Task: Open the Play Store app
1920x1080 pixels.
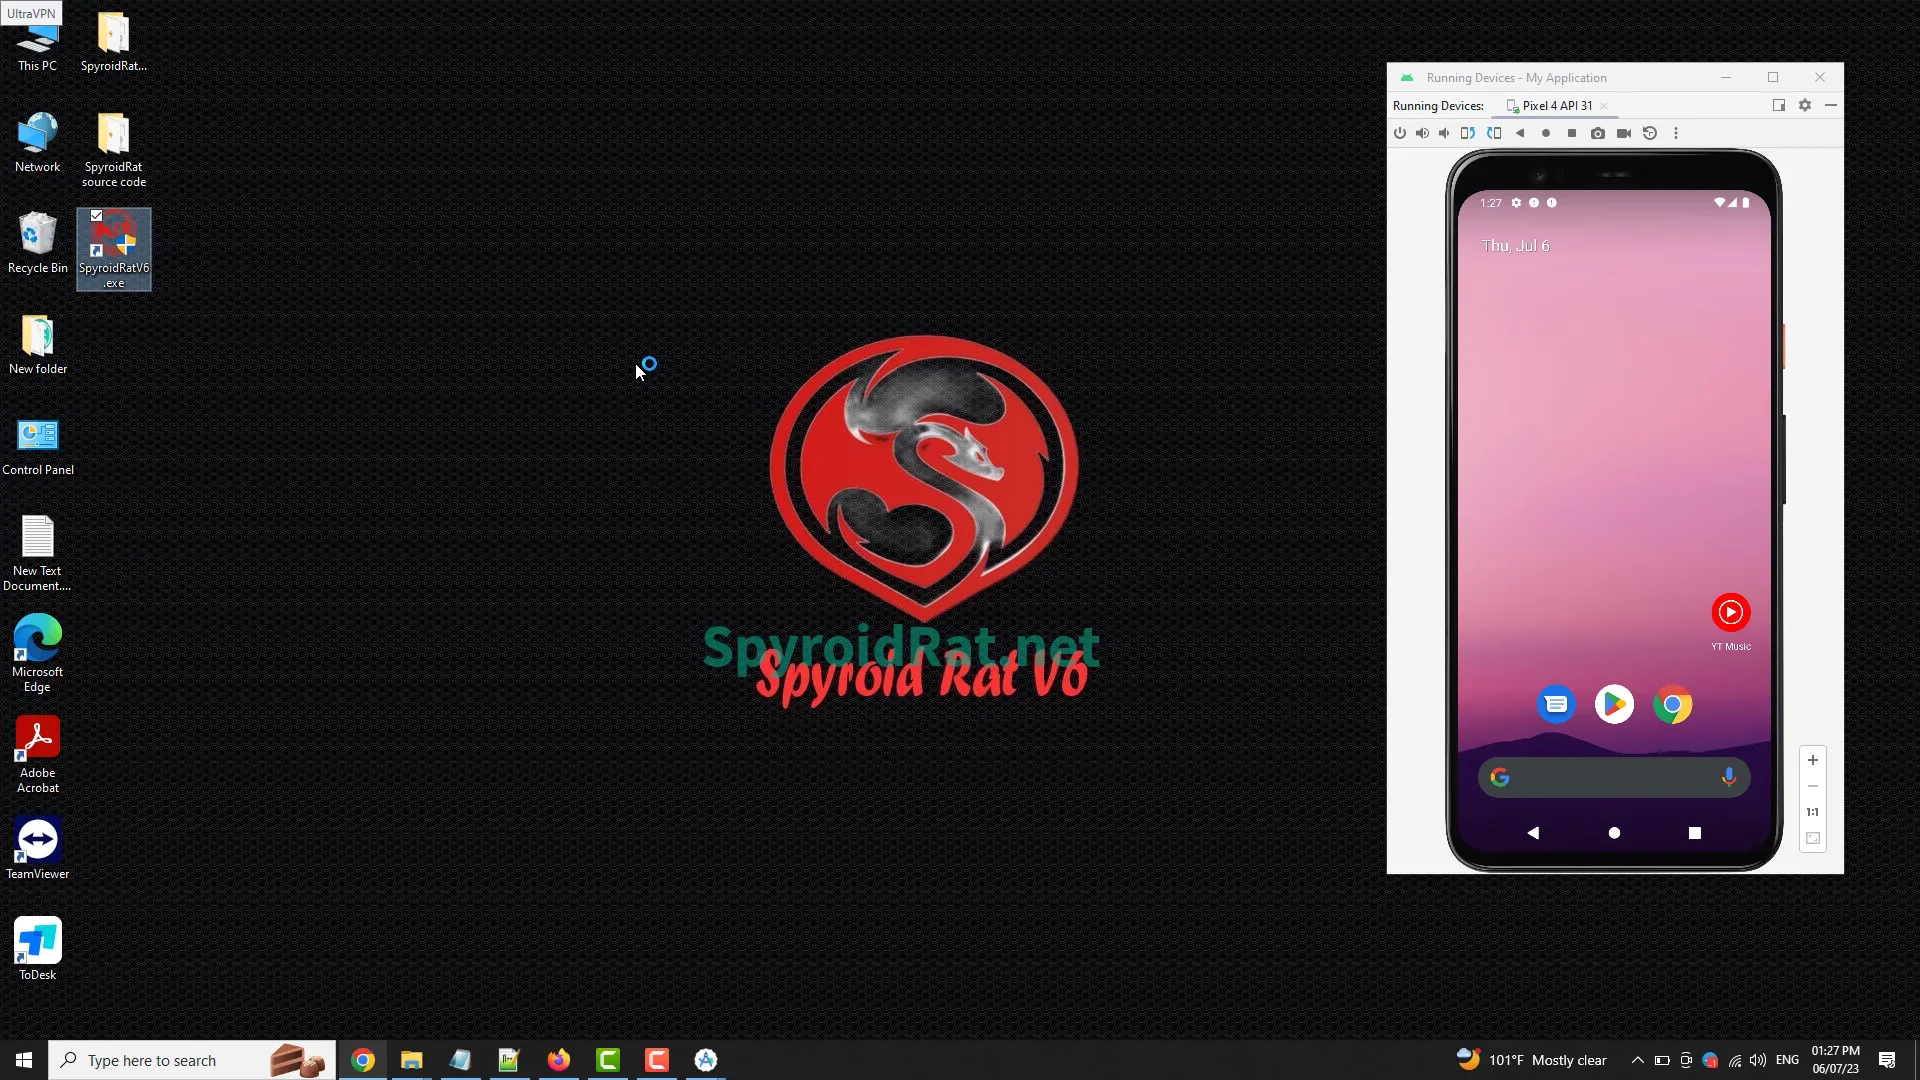Action: 1613,704
